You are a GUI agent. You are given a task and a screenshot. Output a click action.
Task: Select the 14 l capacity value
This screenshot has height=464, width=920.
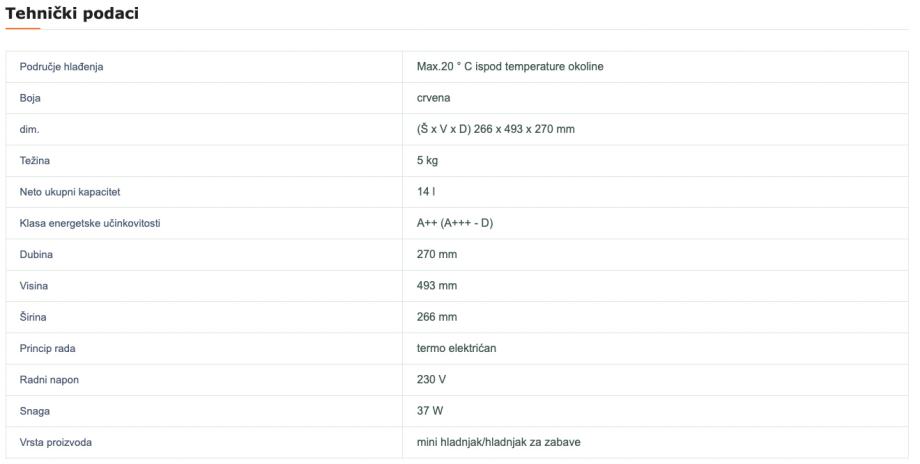tap(425, 191)
